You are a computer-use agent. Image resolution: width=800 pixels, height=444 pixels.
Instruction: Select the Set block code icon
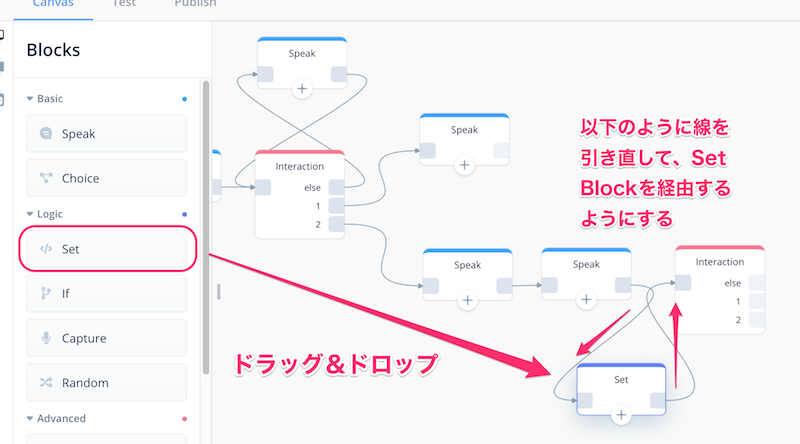[46, 249]
